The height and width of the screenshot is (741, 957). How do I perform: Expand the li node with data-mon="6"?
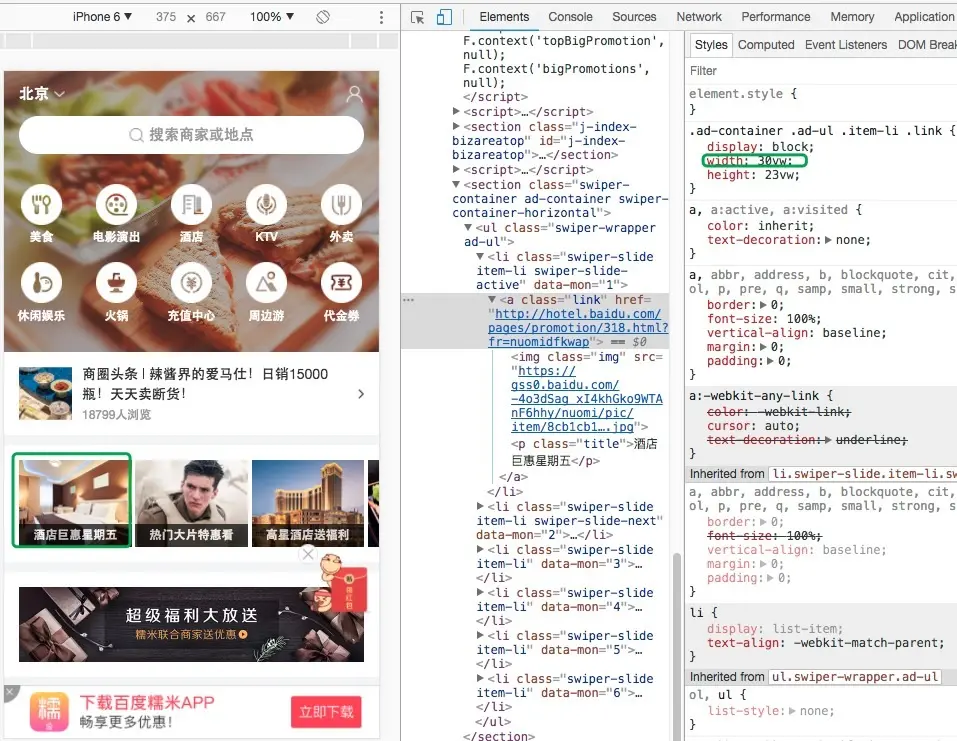coord(480,678)
